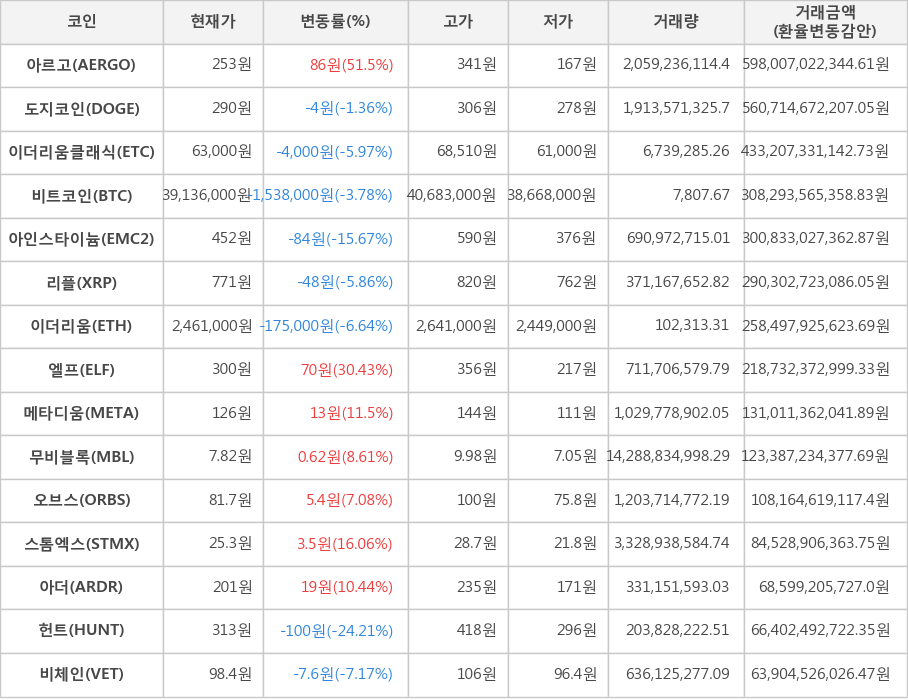Click the 거래량 column header
The width and height of the screenshot is (908, 700).
coord(676,22)
